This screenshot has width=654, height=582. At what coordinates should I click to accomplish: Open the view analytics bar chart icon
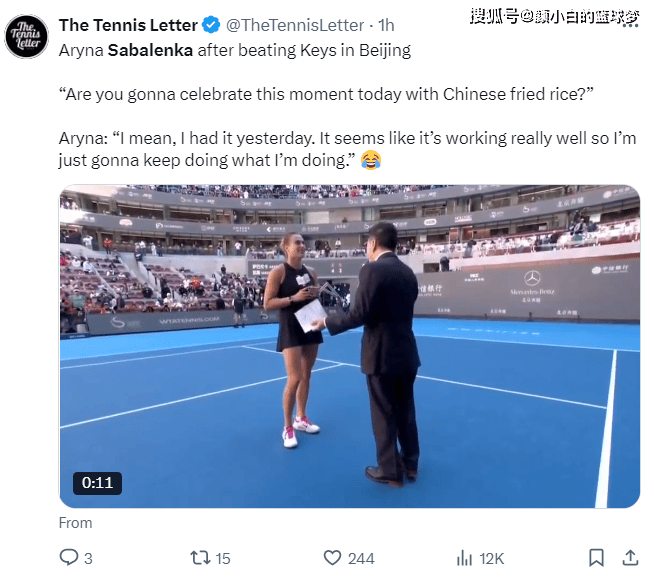coord(464,558)
